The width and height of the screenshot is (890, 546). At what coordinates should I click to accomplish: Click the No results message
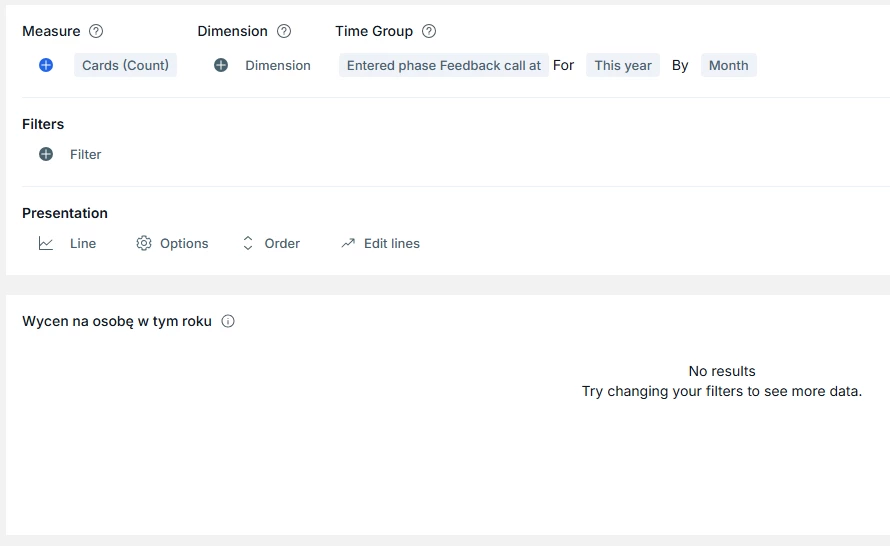722,371
